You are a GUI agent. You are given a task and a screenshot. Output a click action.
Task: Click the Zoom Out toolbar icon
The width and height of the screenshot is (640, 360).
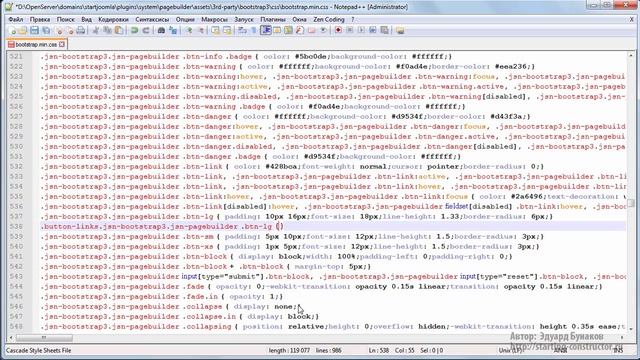200,31
